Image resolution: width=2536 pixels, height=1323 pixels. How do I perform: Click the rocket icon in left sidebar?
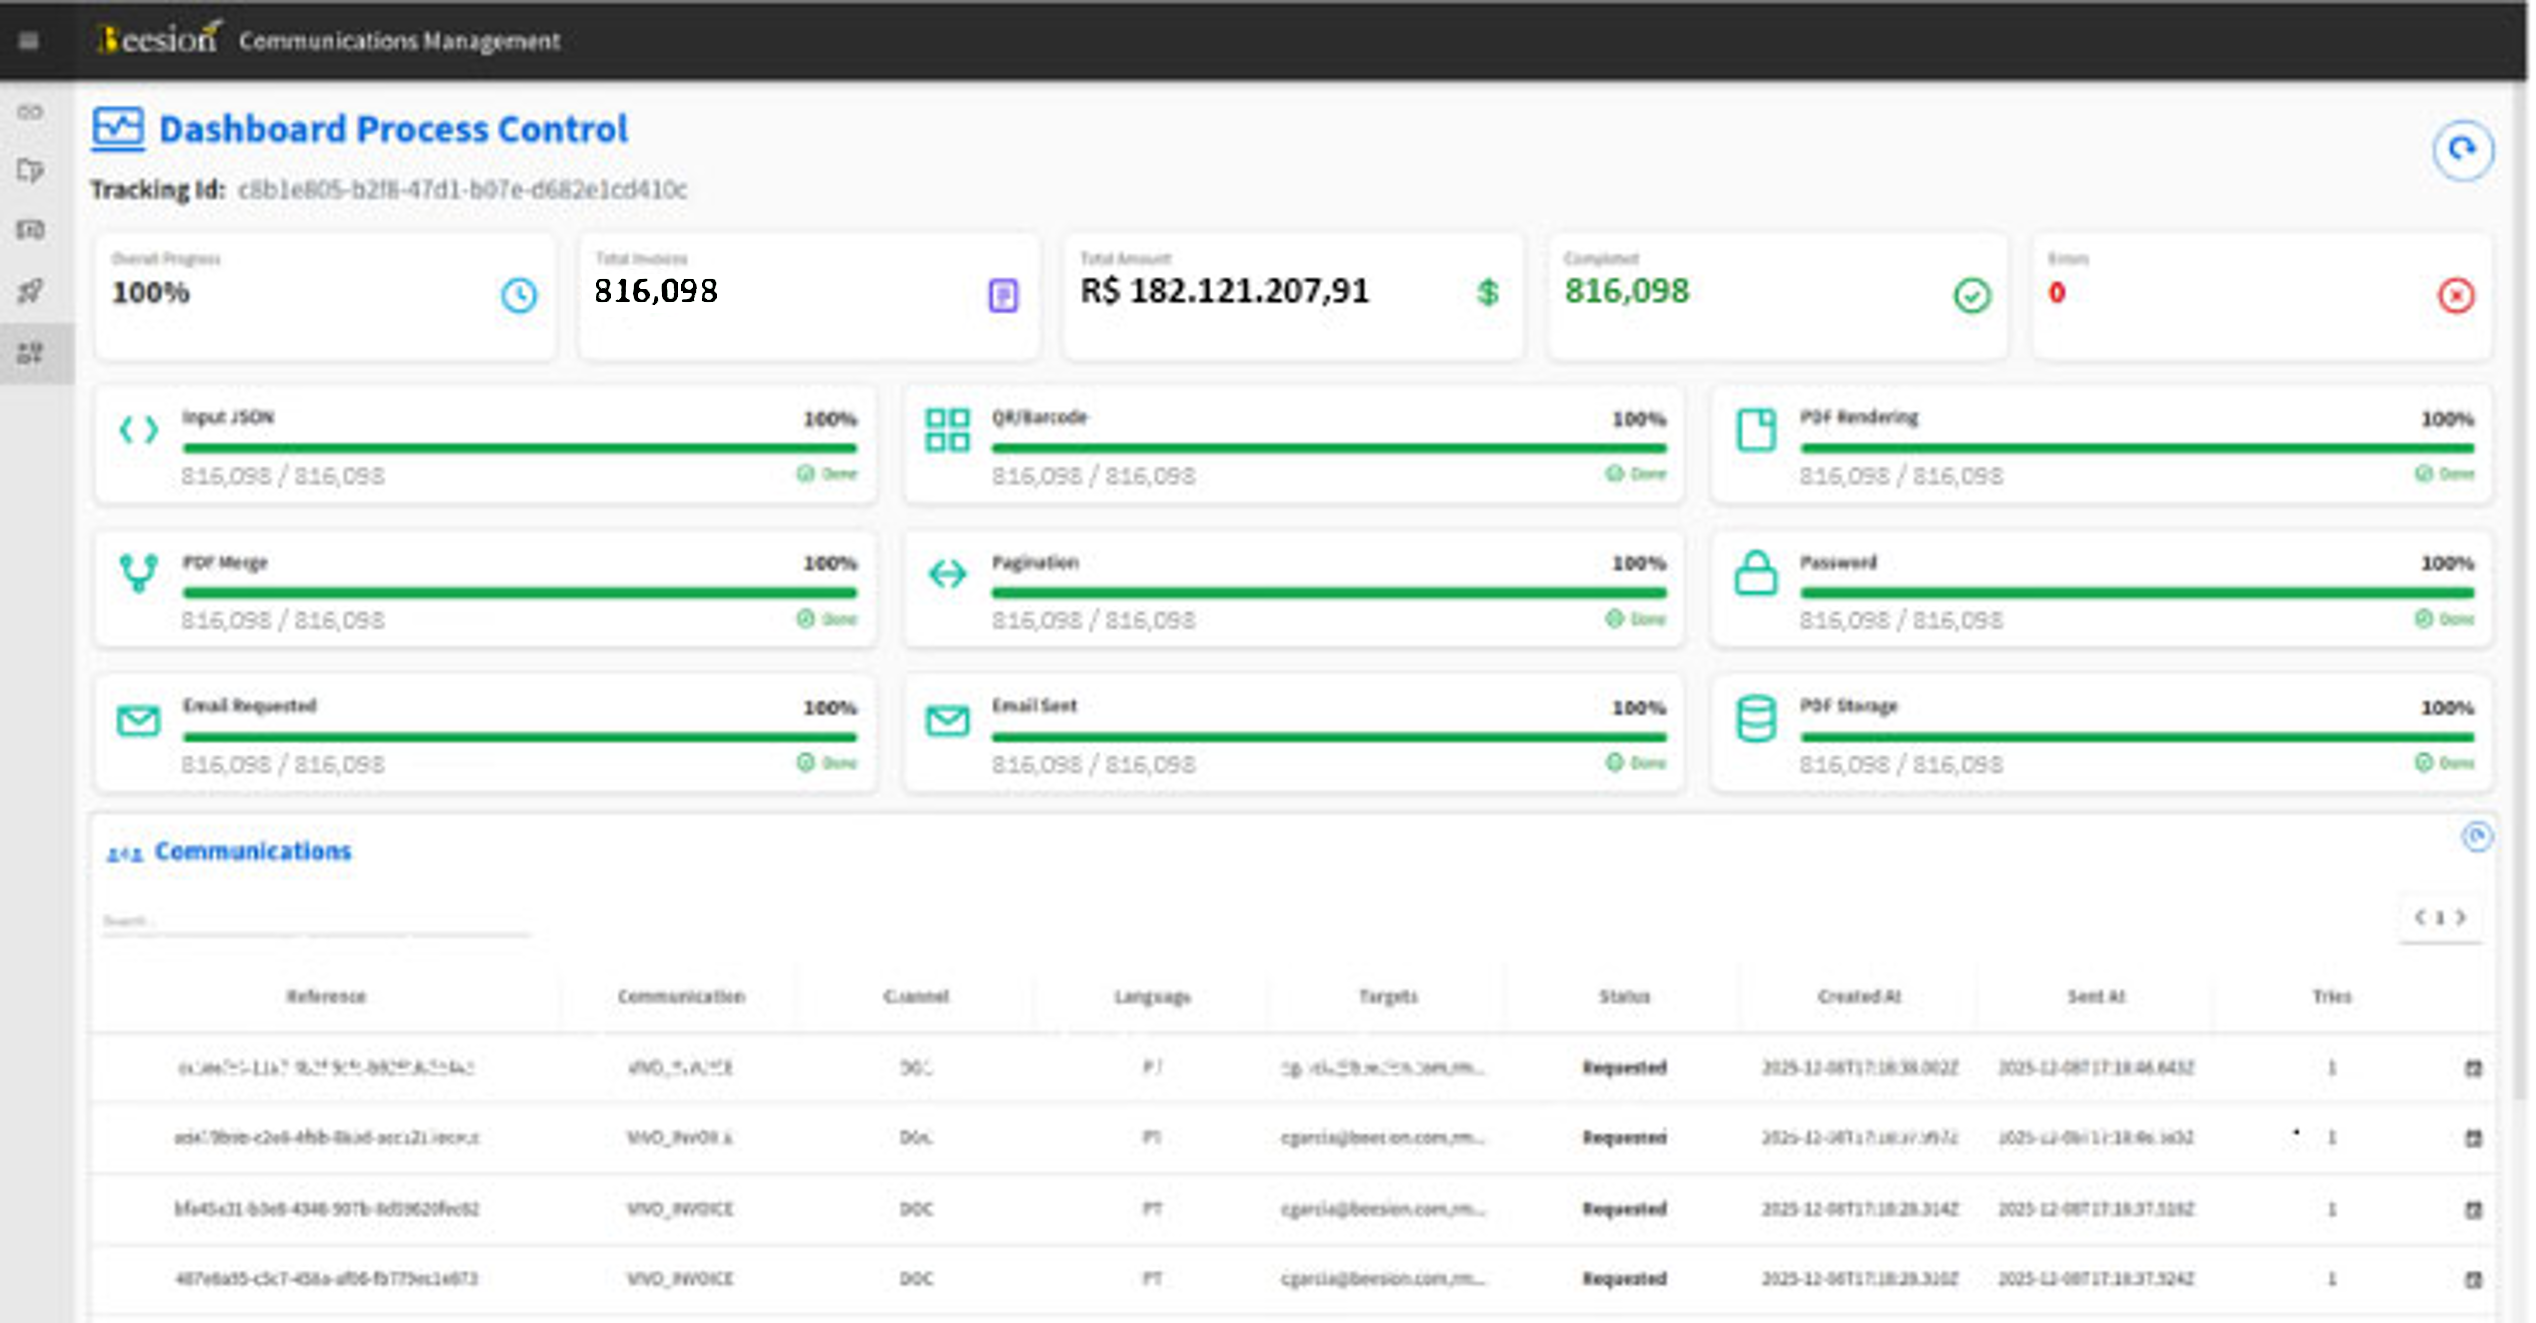click(30, 291)
